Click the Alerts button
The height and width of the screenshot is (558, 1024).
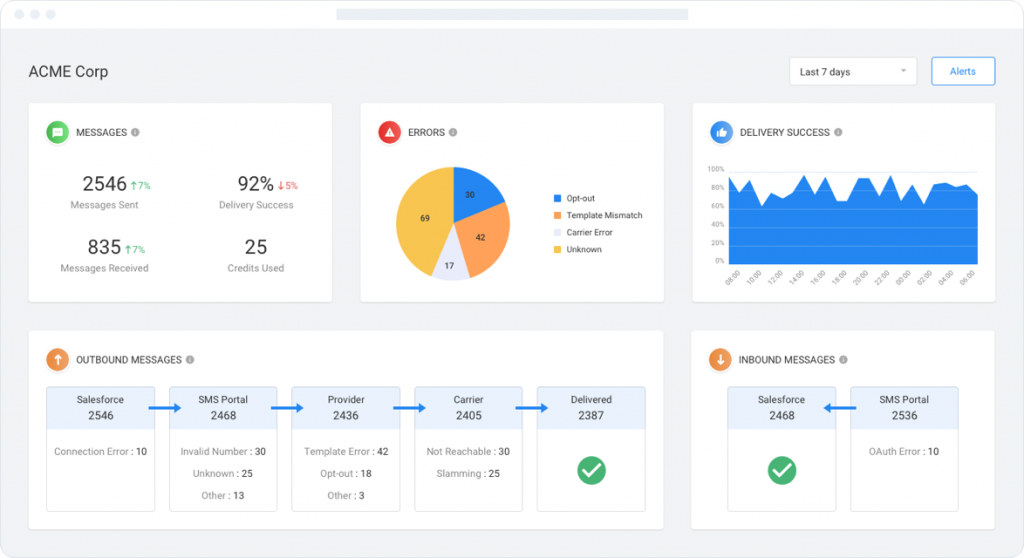coord(962,72)
